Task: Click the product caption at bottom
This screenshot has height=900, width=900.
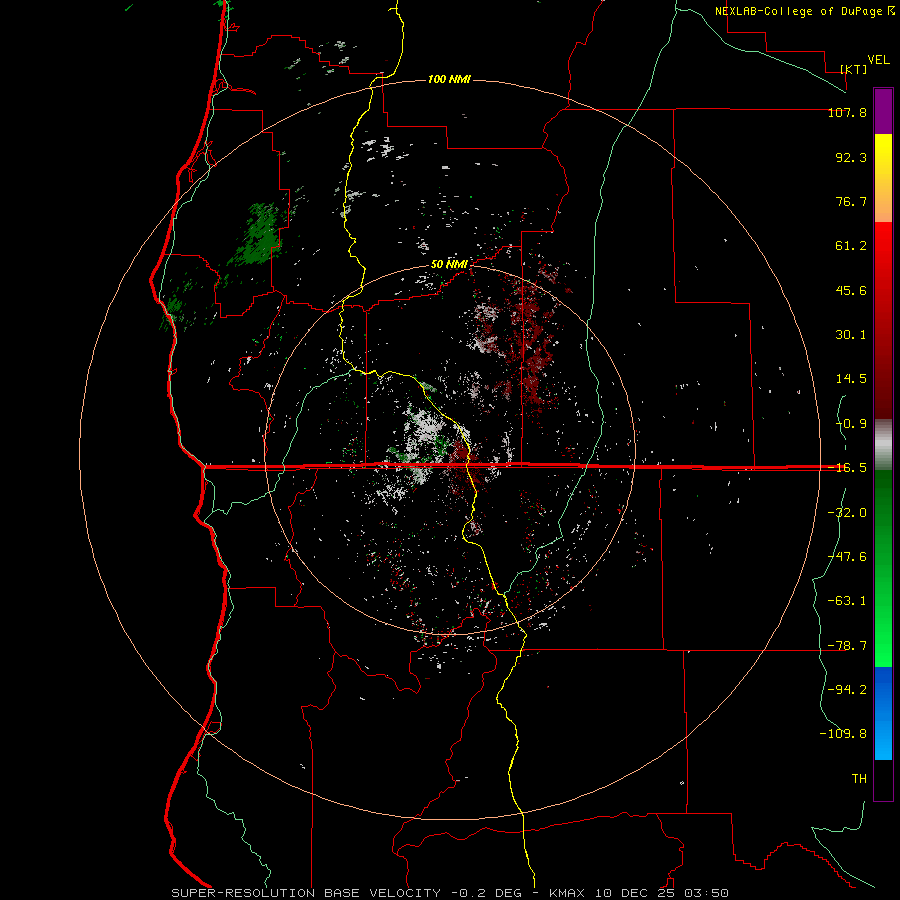Action: click(x=450, y=893)
